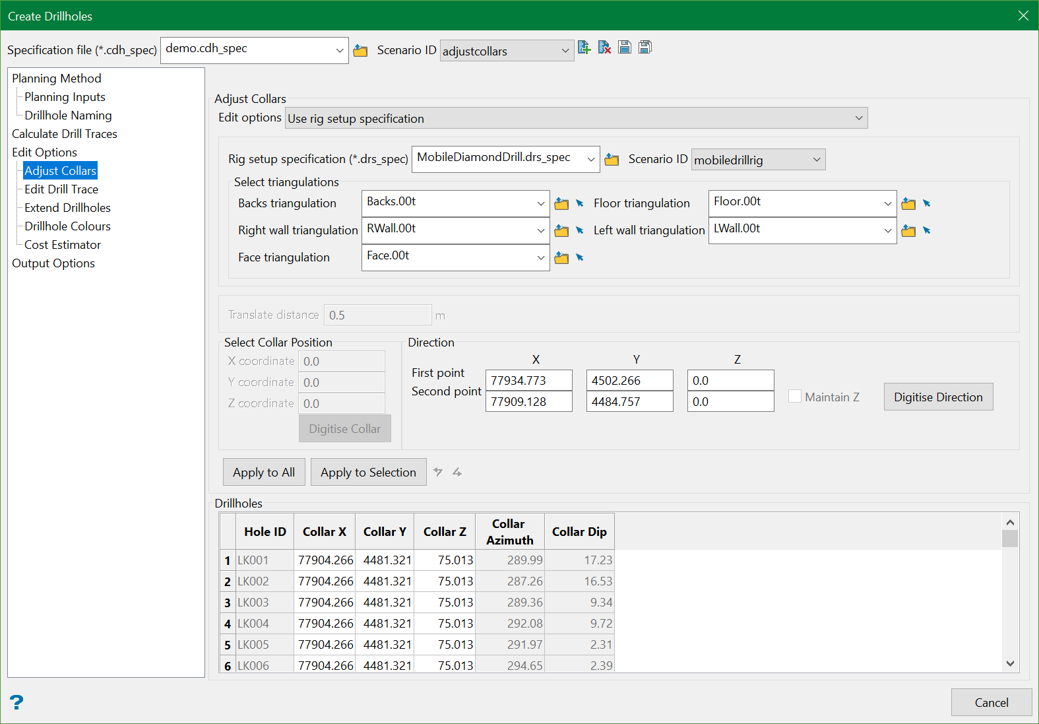Image resolution: width=1039 pixels, height=724 pixels.
Task: Enable the Maintain Z checkbox
Action: (x=795, y=397)
